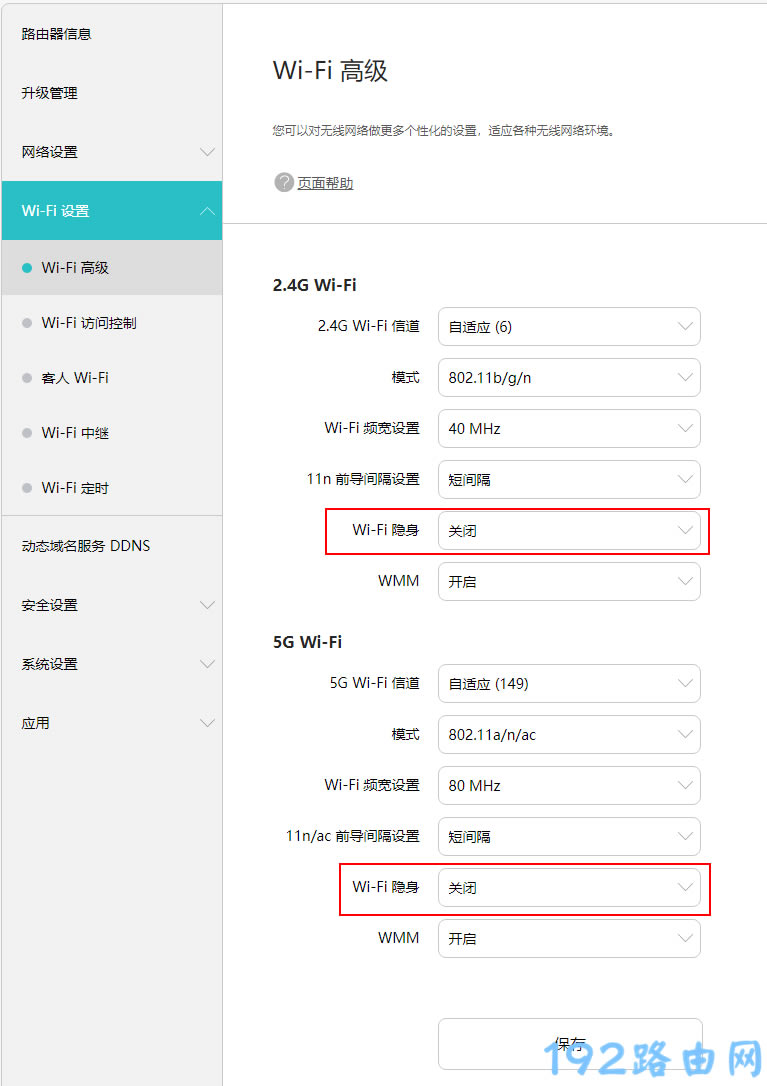Click the 保存 button
767x1086 pixels.
pyautogui.click(x=568, y=1043)
